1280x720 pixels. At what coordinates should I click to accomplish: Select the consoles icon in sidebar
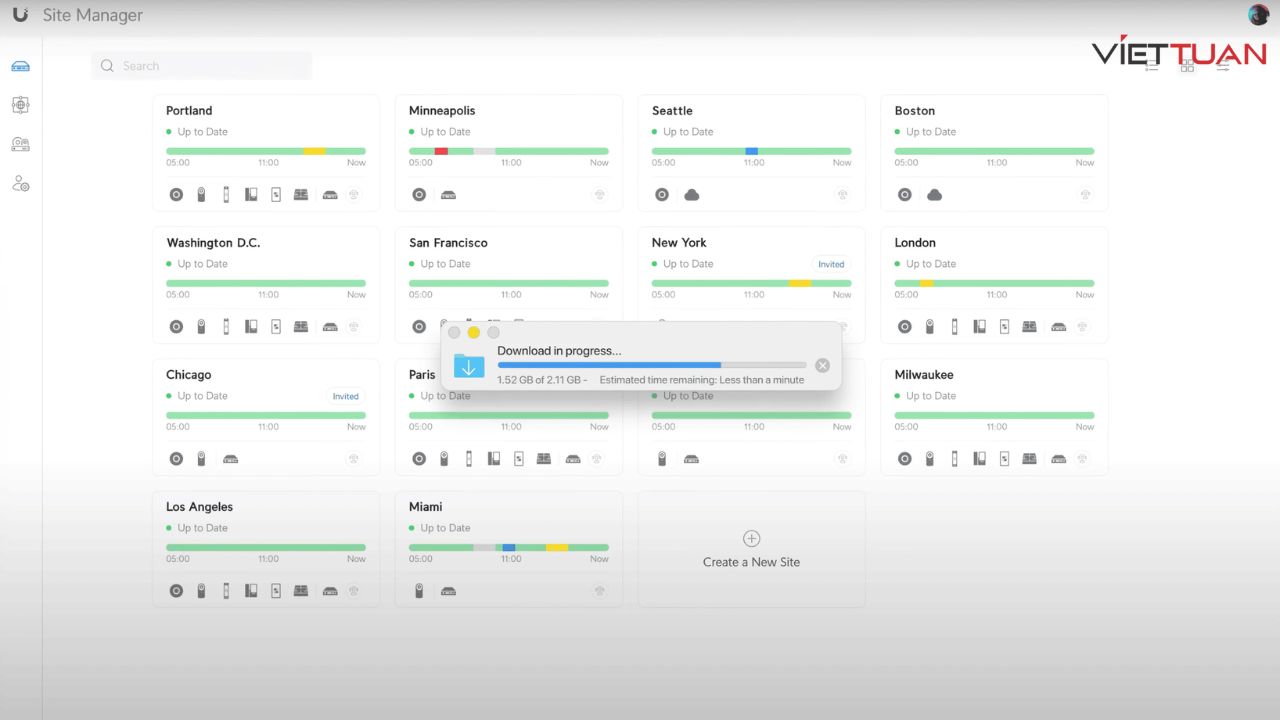click(x=20, y=66)
